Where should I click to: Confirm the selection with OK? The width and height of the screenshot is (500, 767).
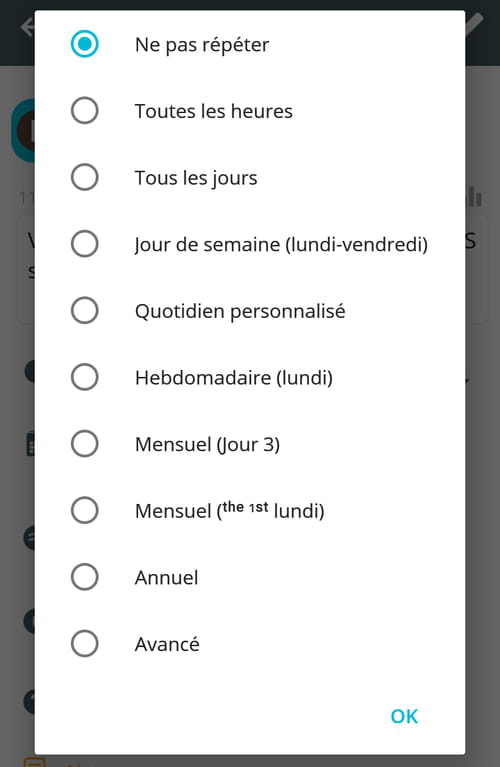coord(404,717)
